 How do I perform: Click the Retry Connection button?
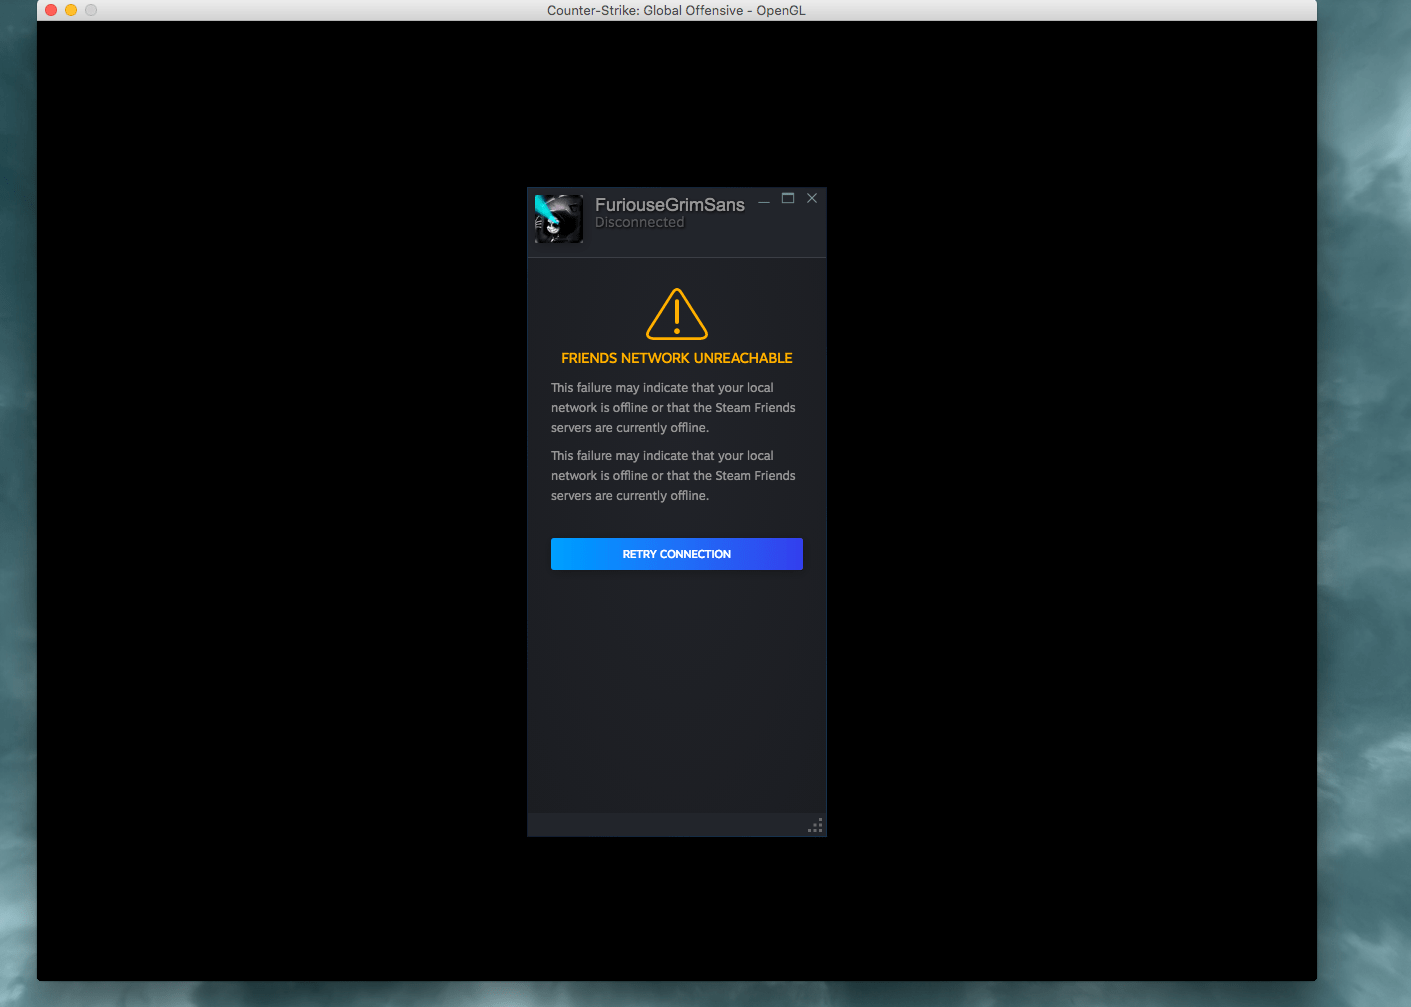click(677, 554)
